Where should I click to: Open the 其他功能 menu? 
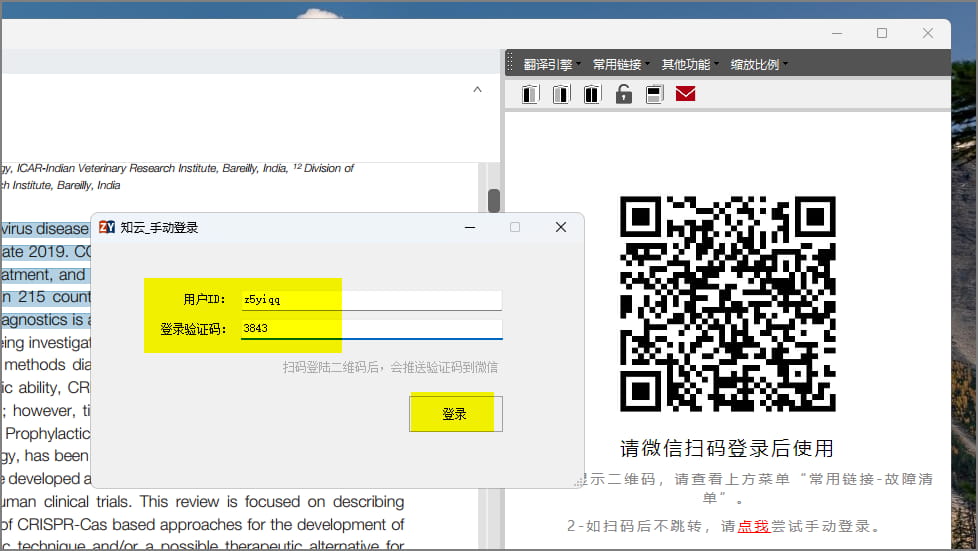tap(690, 64)
